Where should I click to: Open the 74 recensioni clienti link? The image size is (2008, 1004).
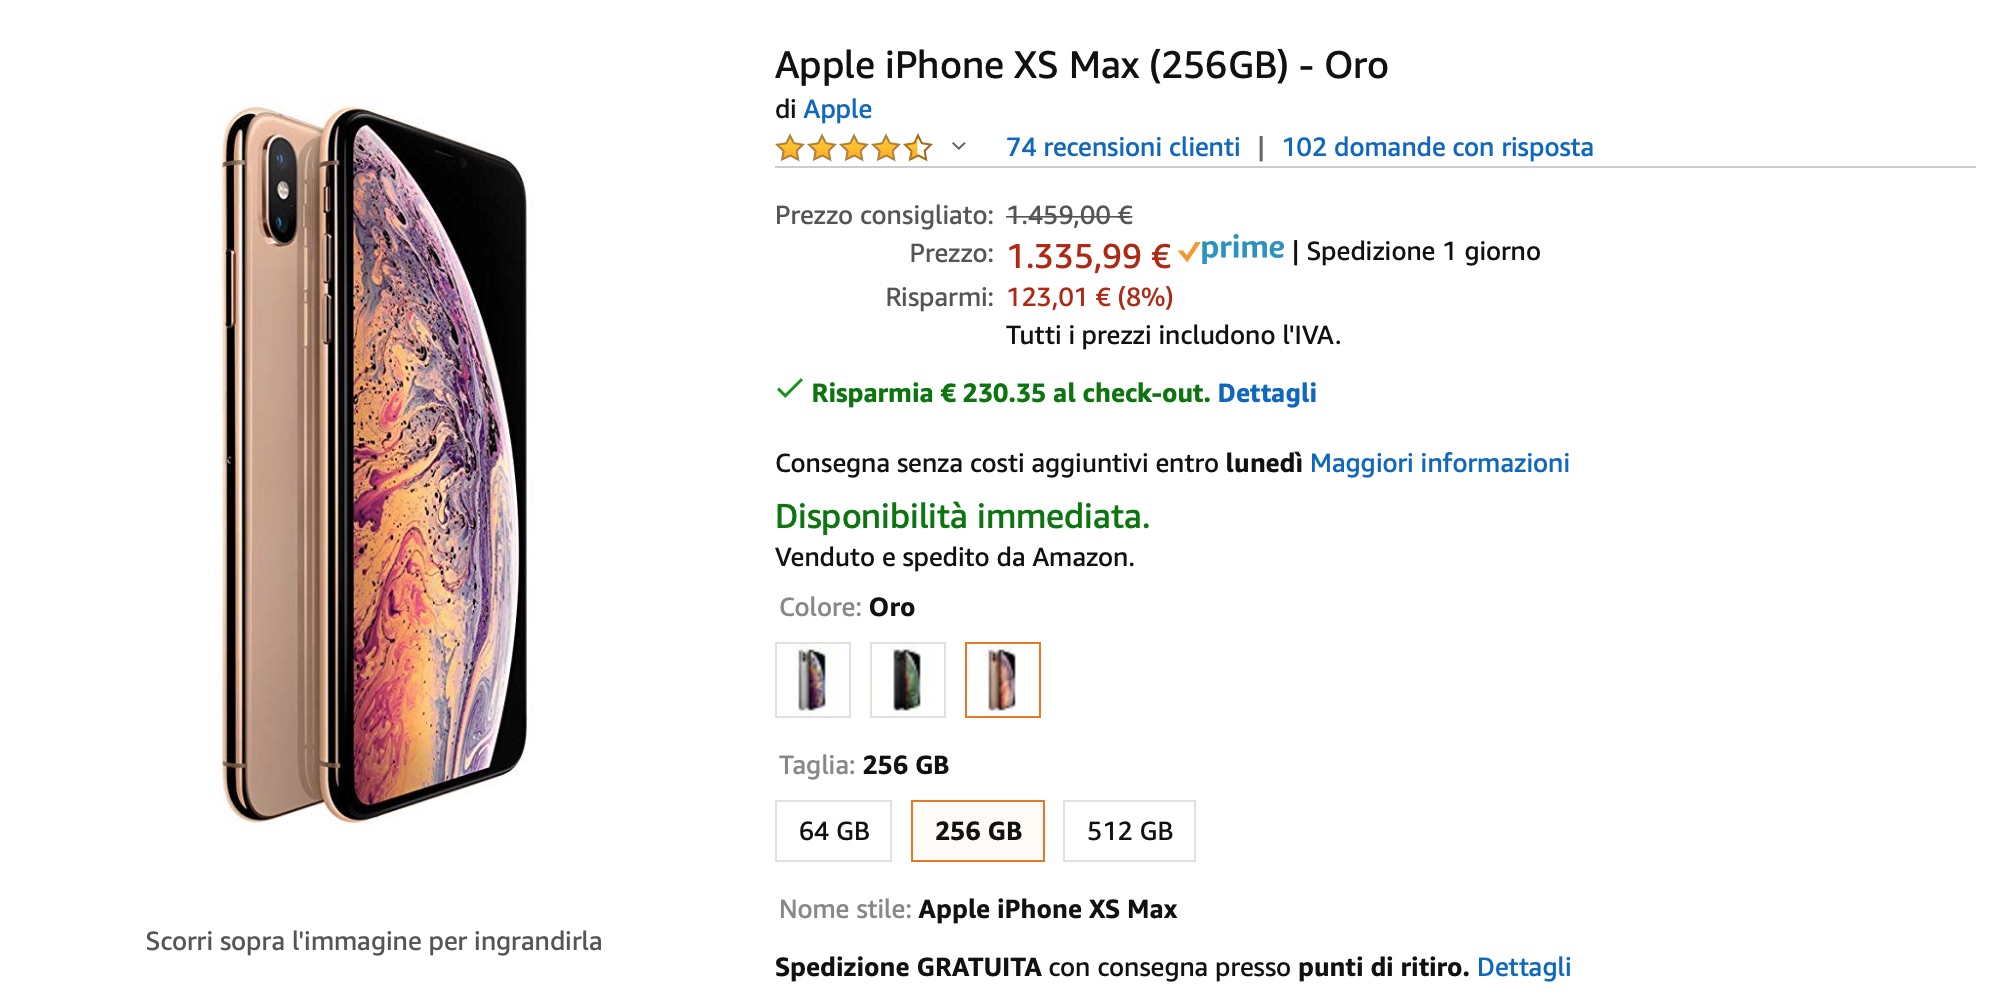click(x=1122, y=147)
